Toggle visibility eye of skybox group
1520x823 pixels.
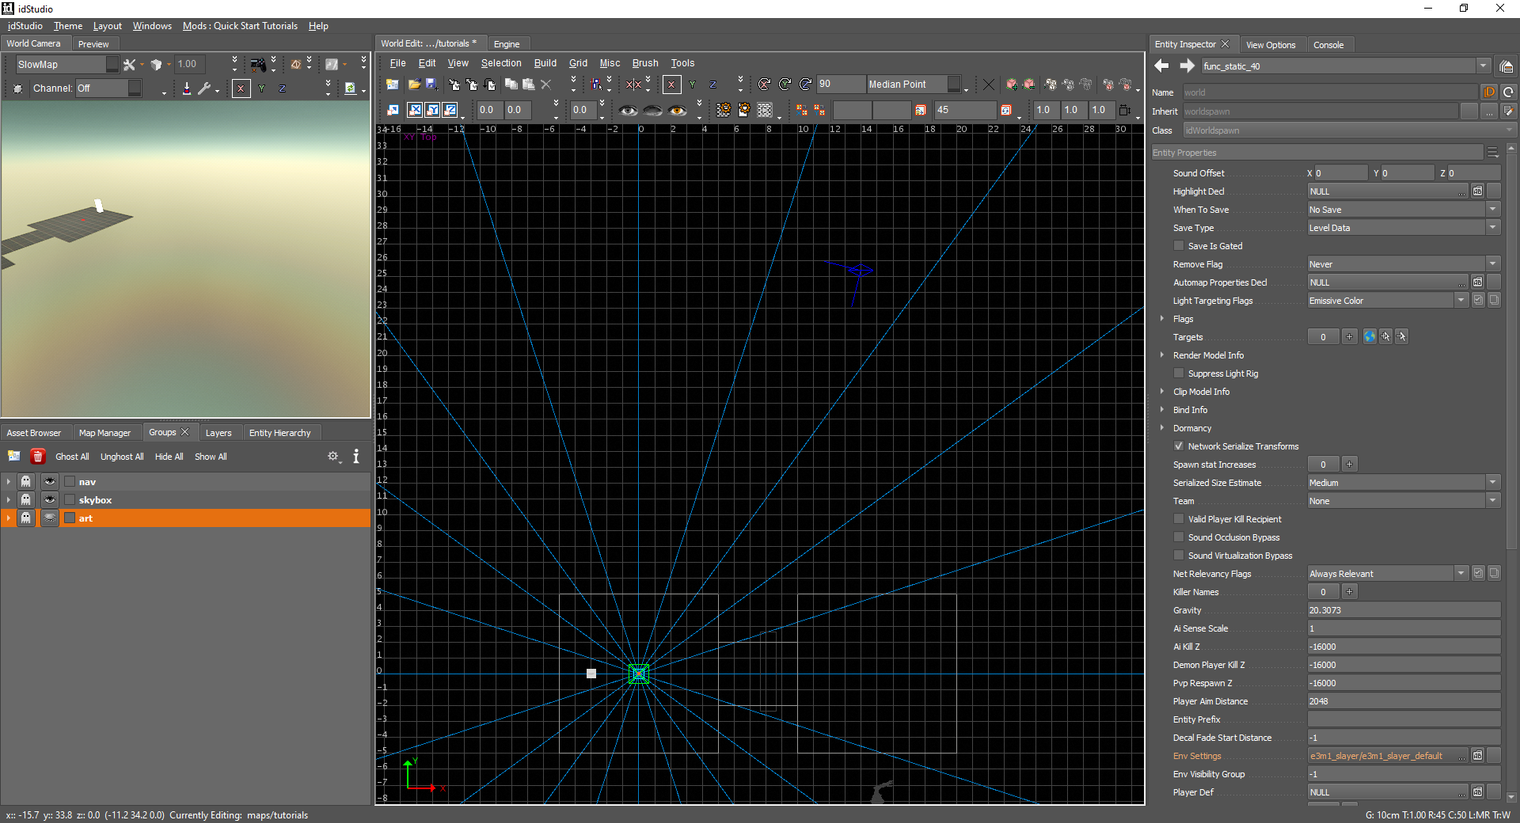pyautogui.click(x=49, y=500)
